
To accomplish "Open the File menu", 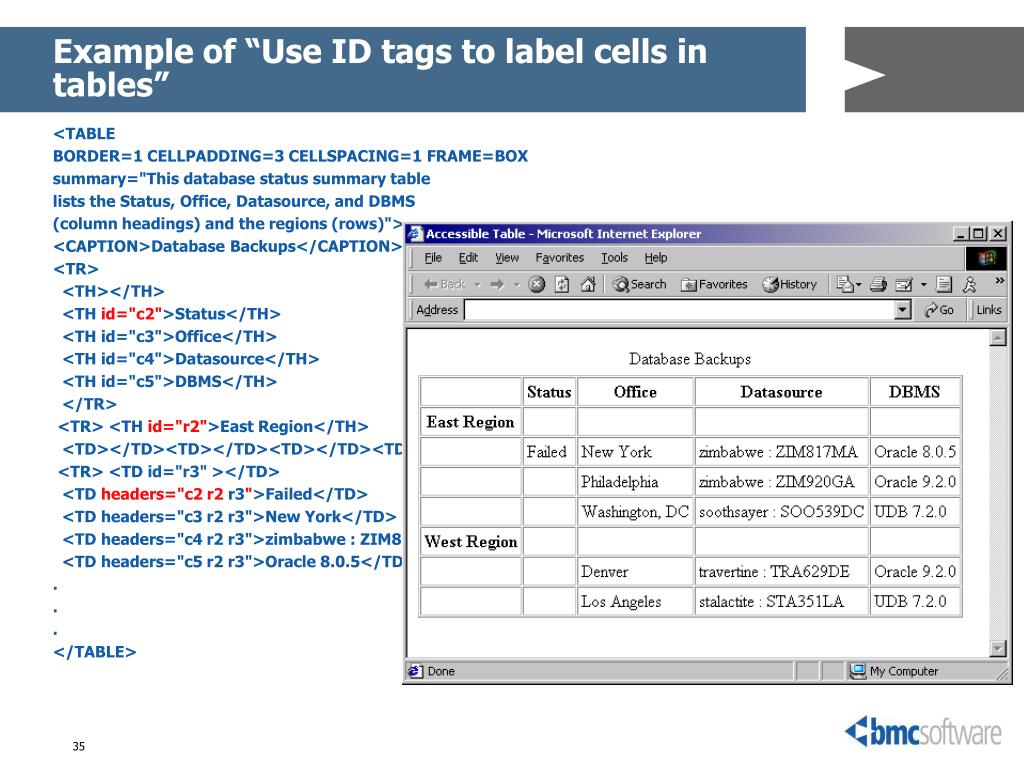I will [433, 257].
